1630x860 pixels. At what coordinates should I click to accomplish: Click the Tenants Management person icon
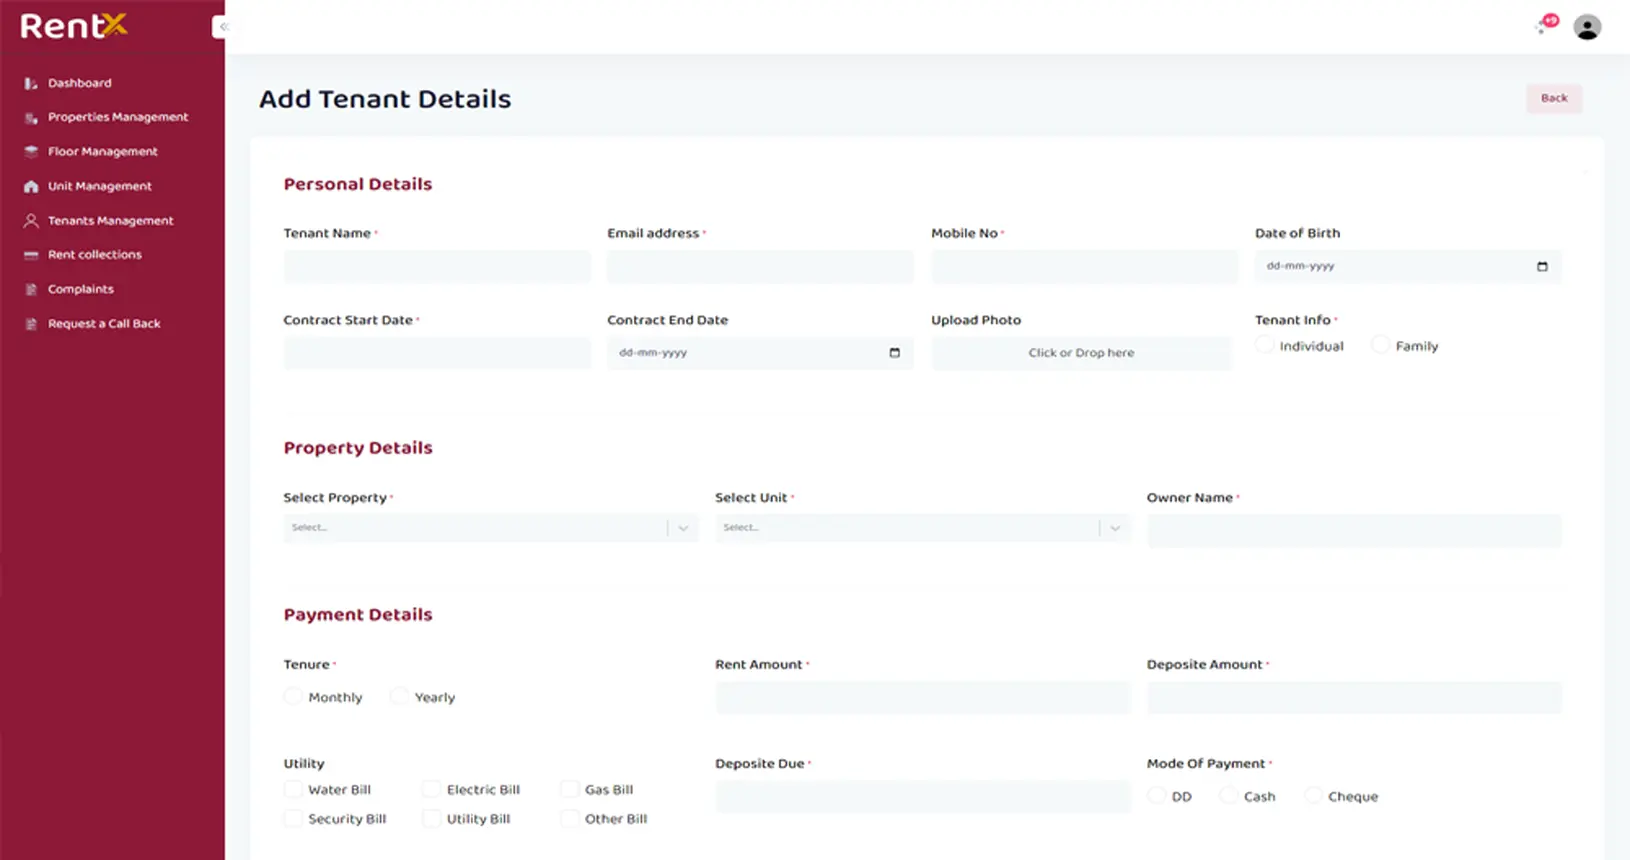31,221
